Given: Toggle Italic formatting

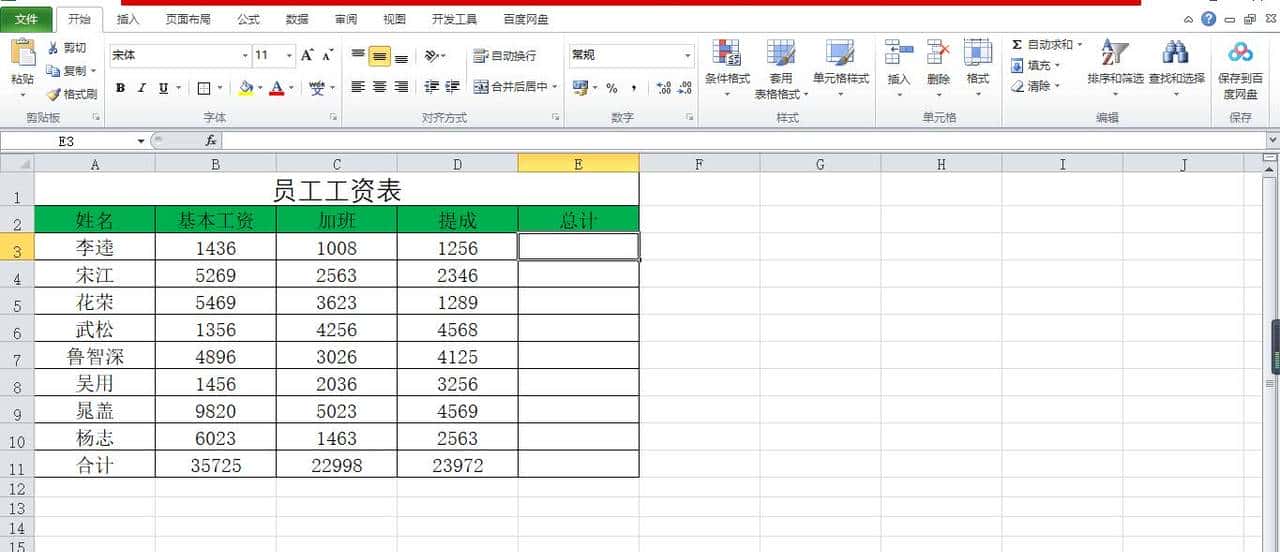Looking at the screenshot, I should point(142,88).
